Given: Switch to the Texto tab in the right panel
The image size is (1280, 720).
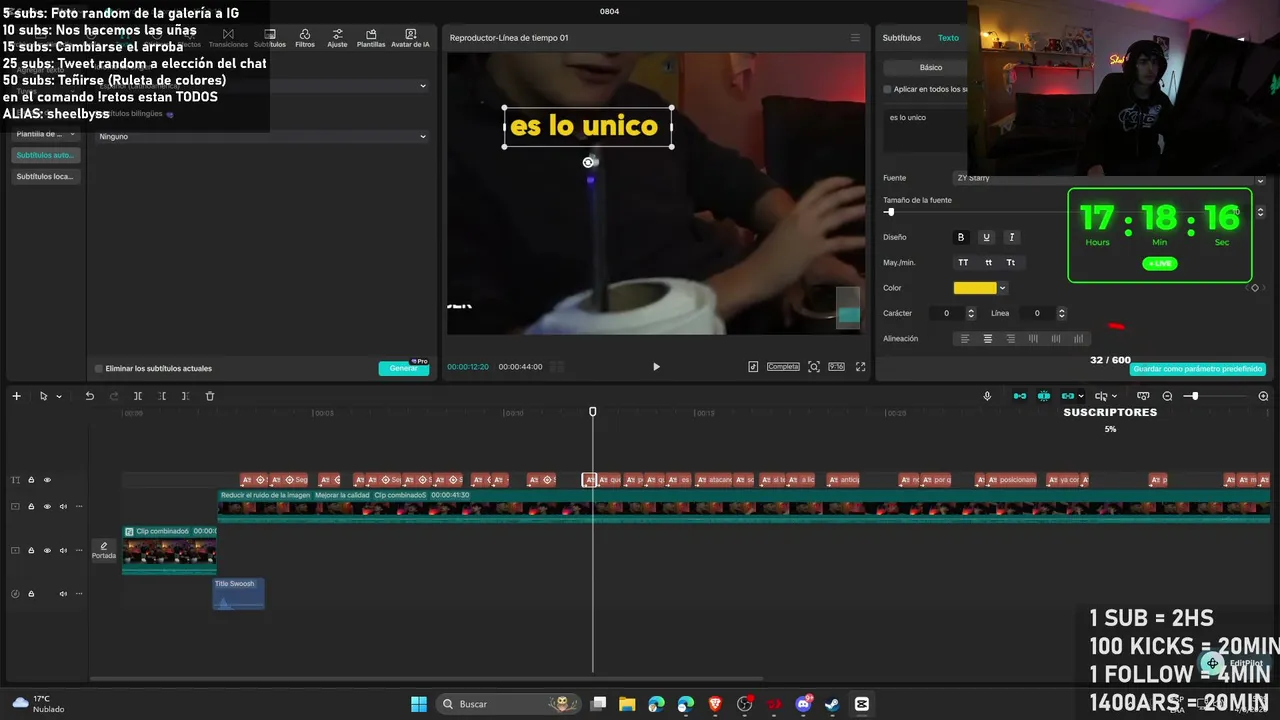Looking at the screenshot, I should coord(948,38).
